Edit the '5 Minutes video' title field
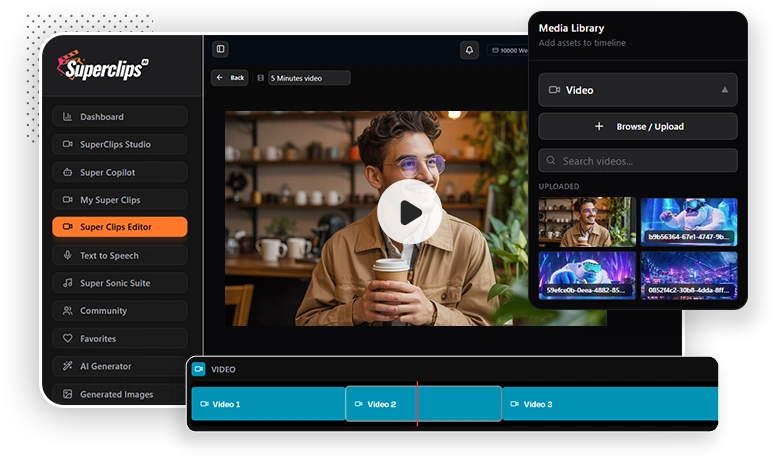 point(309,78)
